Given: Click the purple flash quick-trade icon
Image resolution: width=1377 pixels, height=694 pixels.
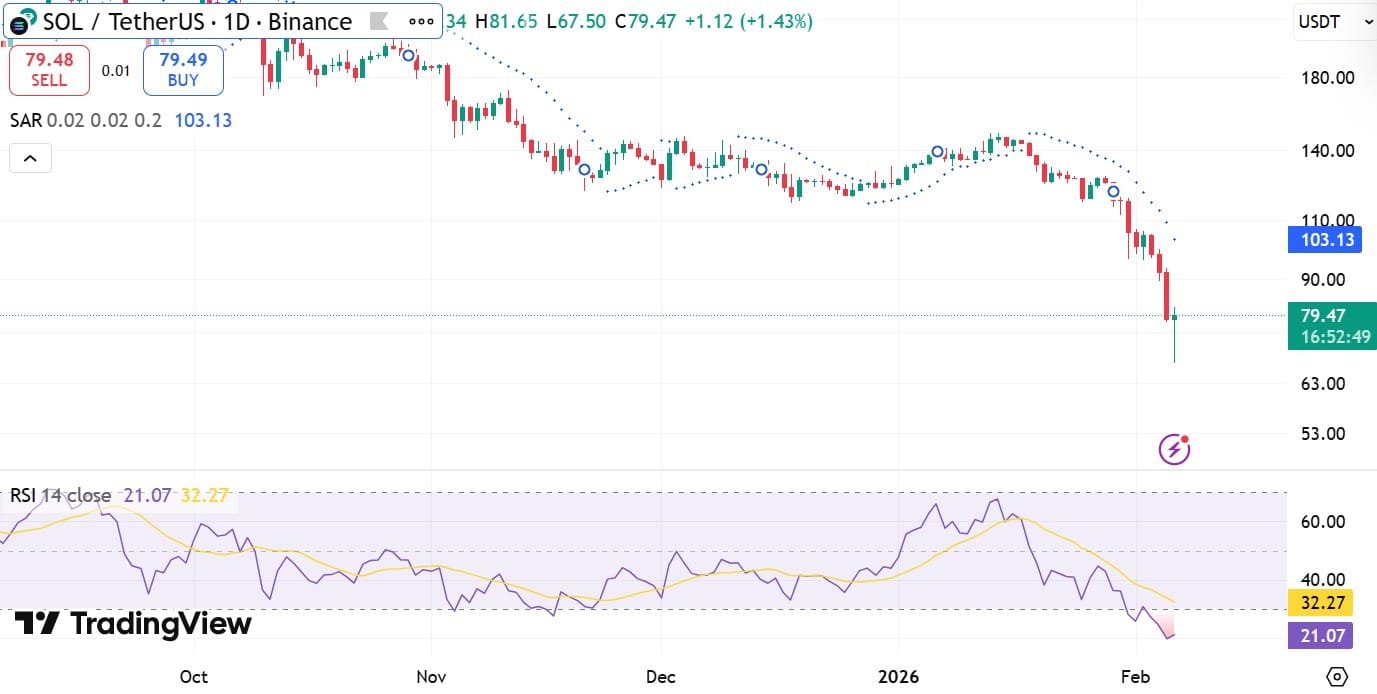Looking at the screenshot, I should 1172,448.
